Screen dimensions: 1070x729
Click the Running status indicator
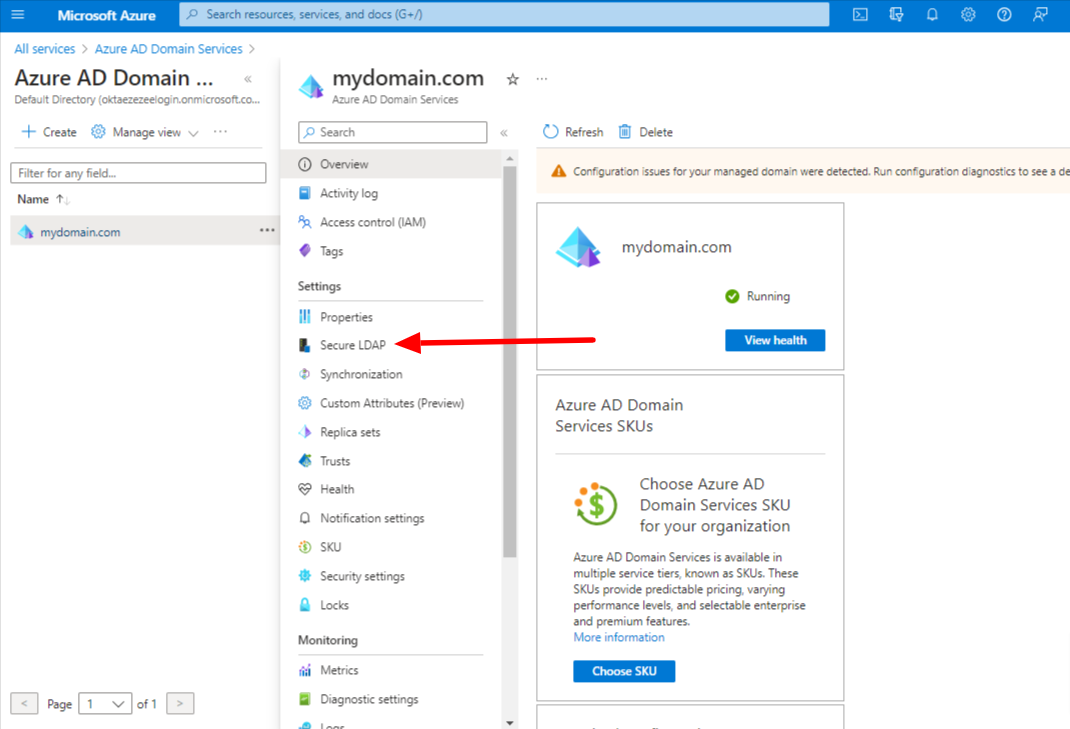point(757,296)
